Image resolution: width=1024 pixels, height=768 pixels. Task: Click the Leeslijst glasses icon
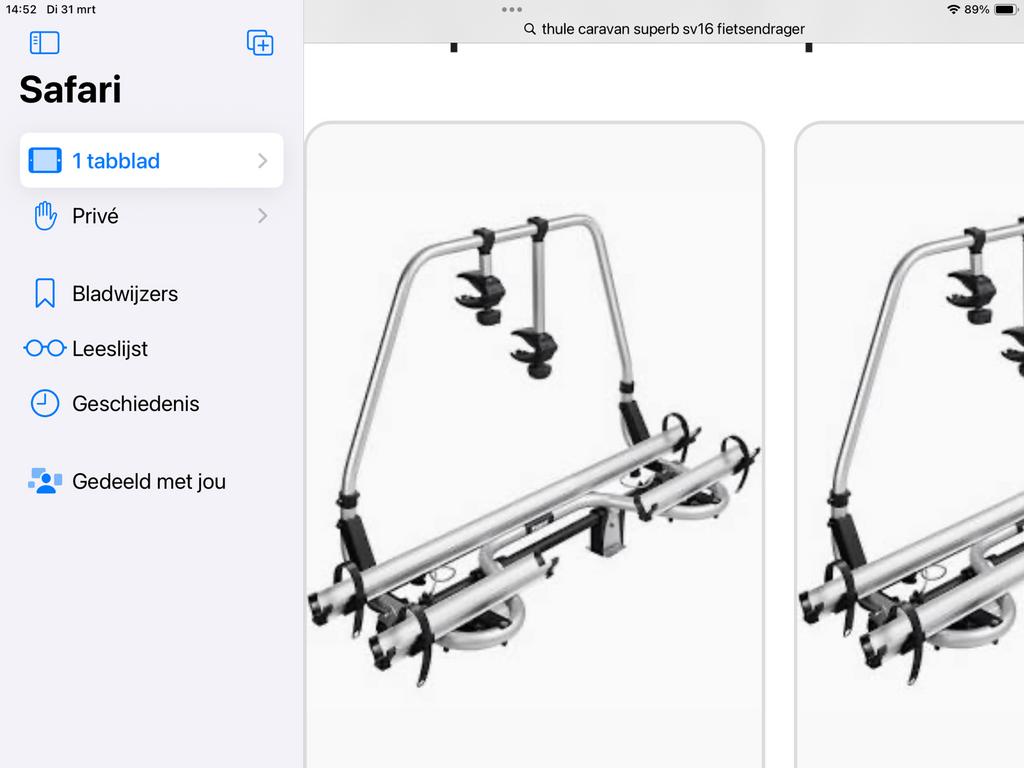[x=45, y=348]
